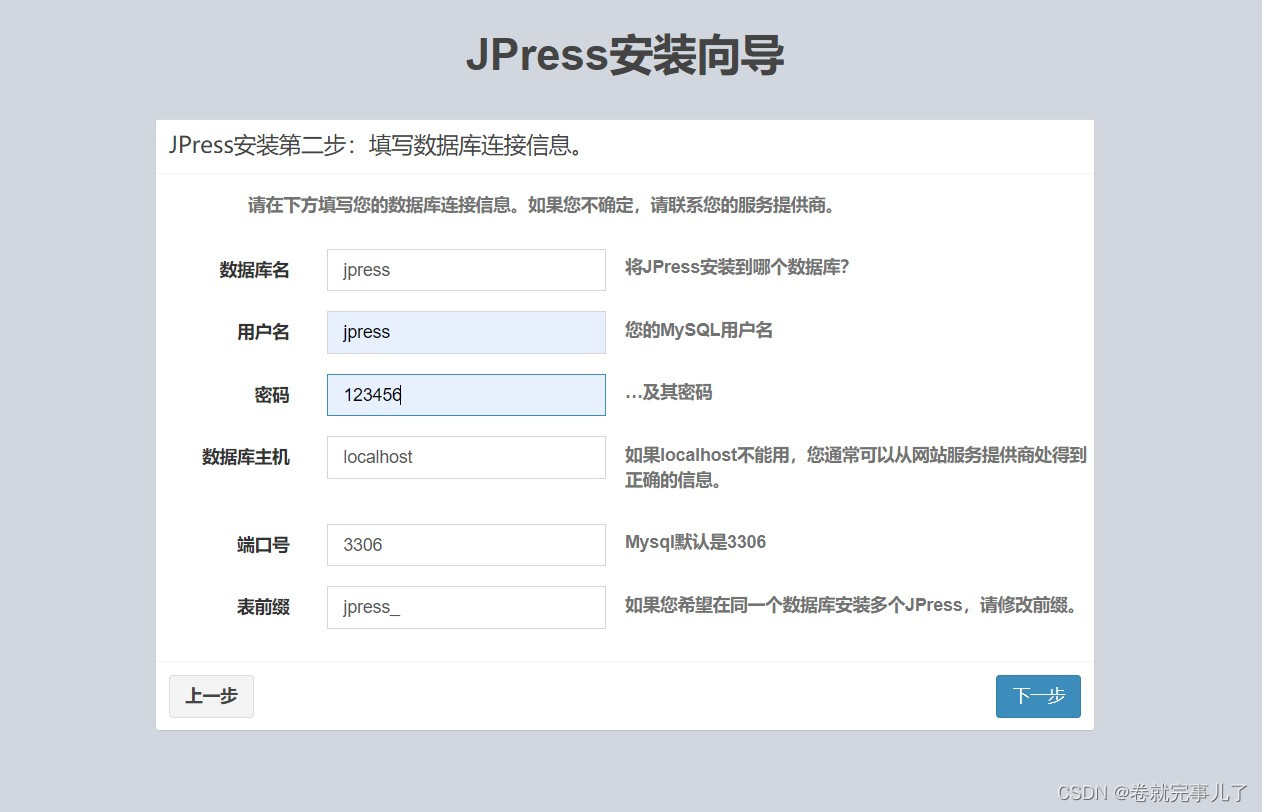Click the 用户名 label
Screen dimensions: 1262x812
(x=264, y=332)
